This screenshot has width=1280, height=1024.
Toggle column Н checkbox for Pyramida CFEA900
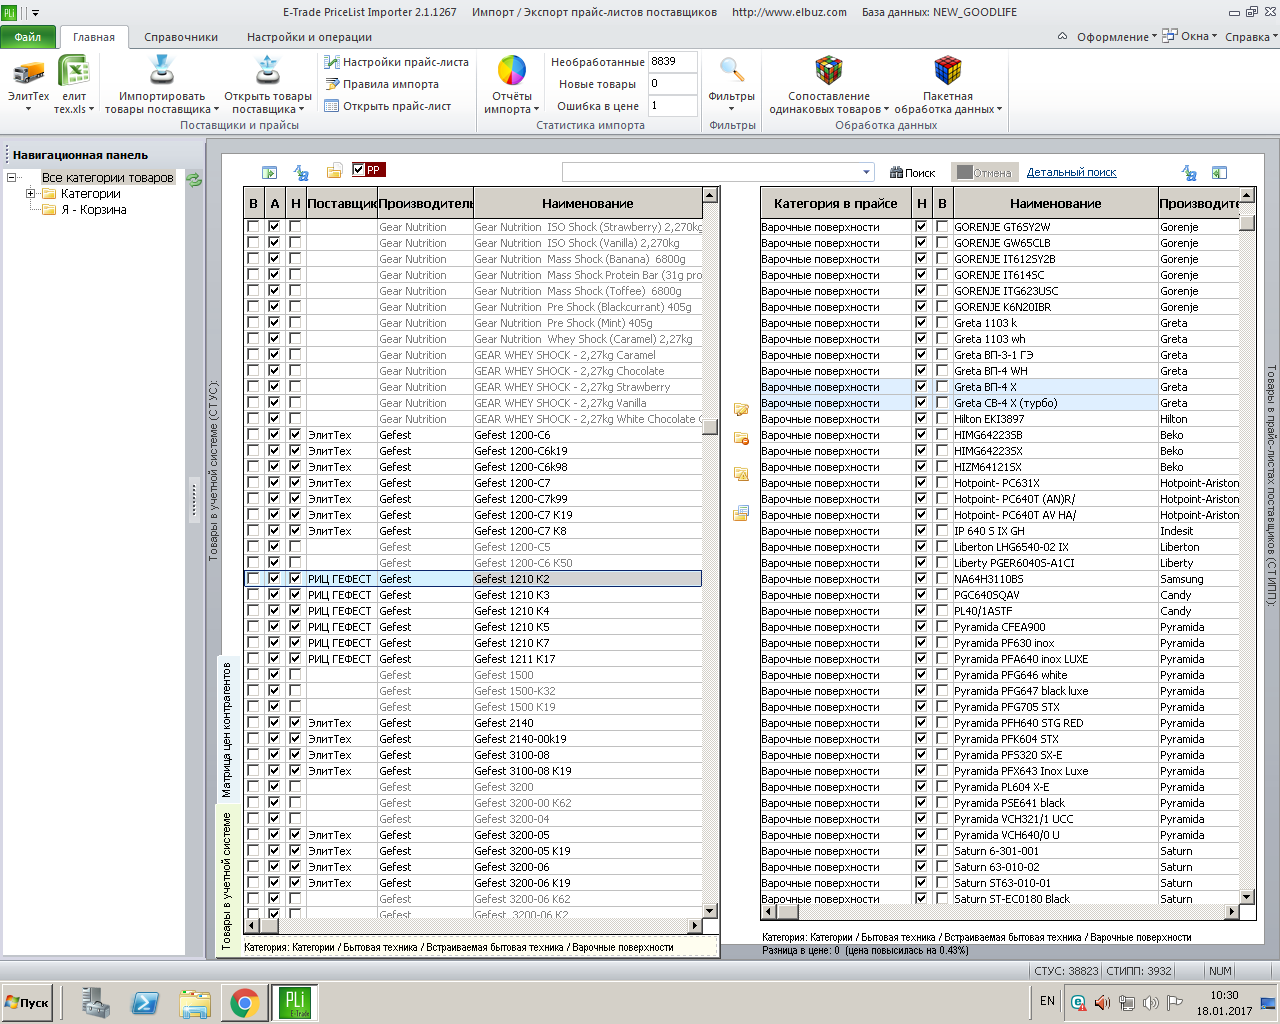921,627
